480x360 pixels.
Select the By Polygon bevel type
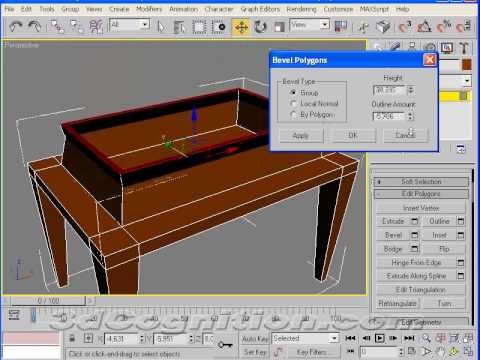pyautogui.click(x=293, y=115)
